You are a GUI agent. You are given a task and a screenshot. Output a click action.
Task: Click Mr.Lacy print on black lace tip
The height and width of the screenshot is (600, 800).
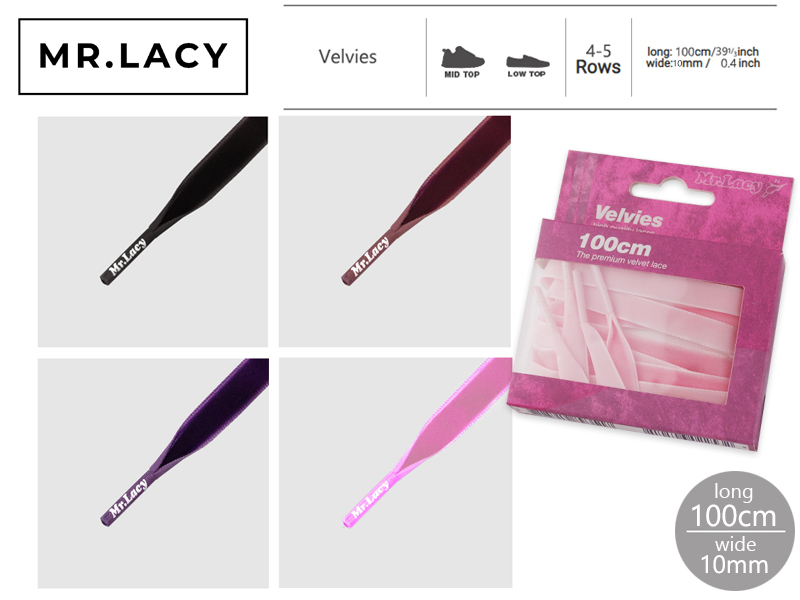click(128, 257)
